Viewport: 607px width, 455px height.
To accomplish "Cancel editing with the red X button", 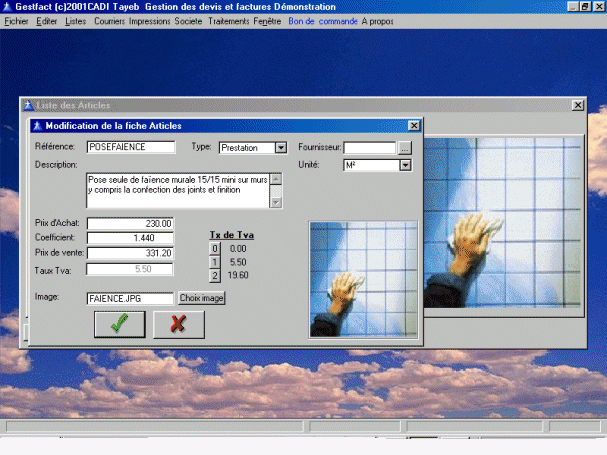I will pyautogui.click(x=178, y=324).
